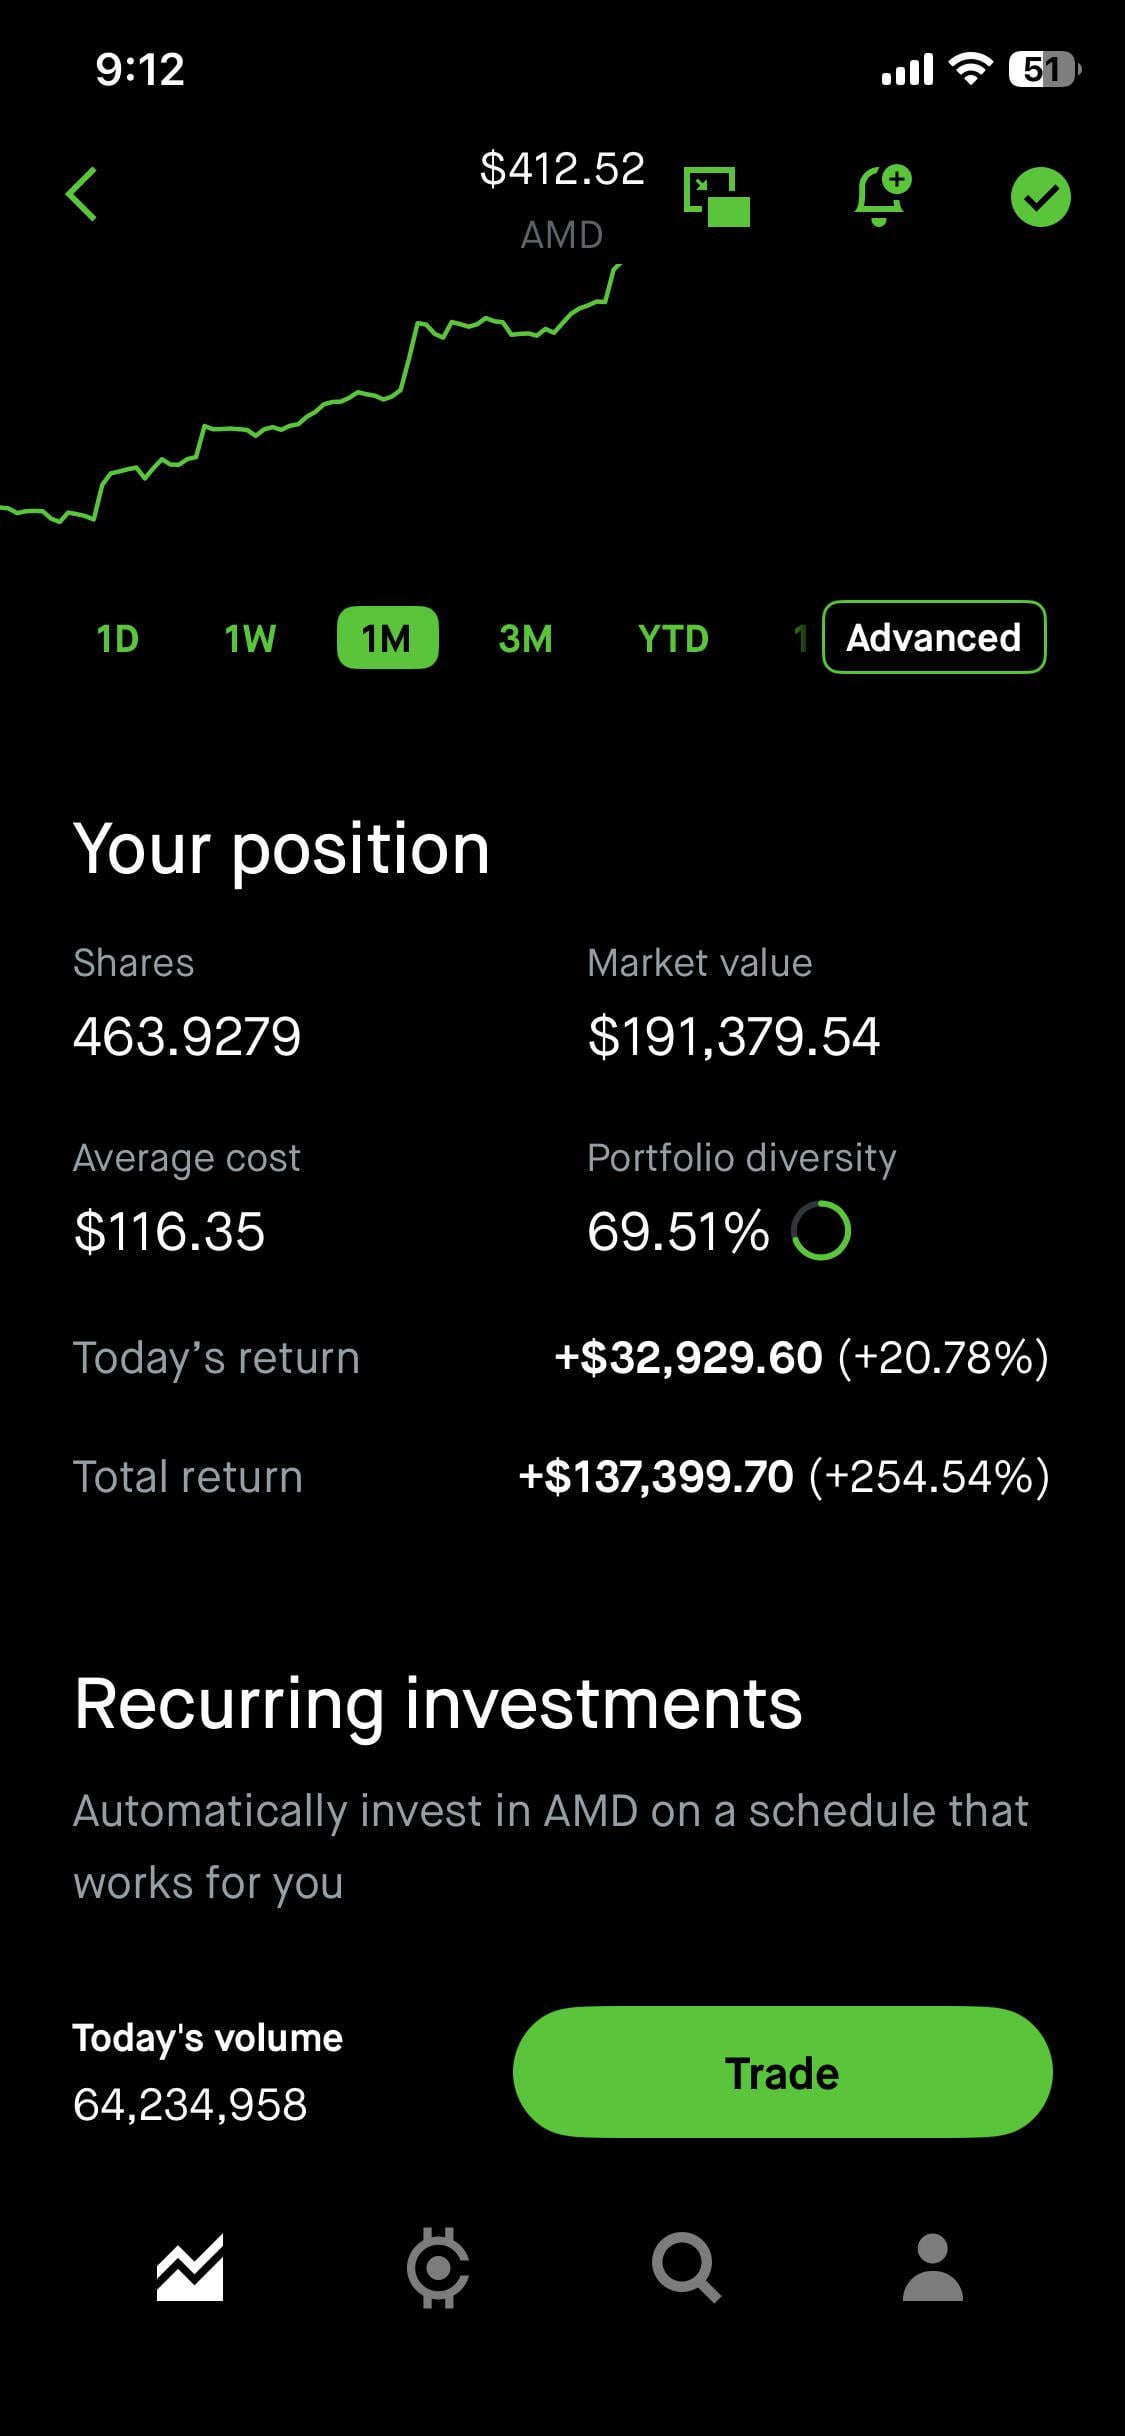Select the 1M chart range
This screenshot has height=2436, width=1125.
[388, 638]
